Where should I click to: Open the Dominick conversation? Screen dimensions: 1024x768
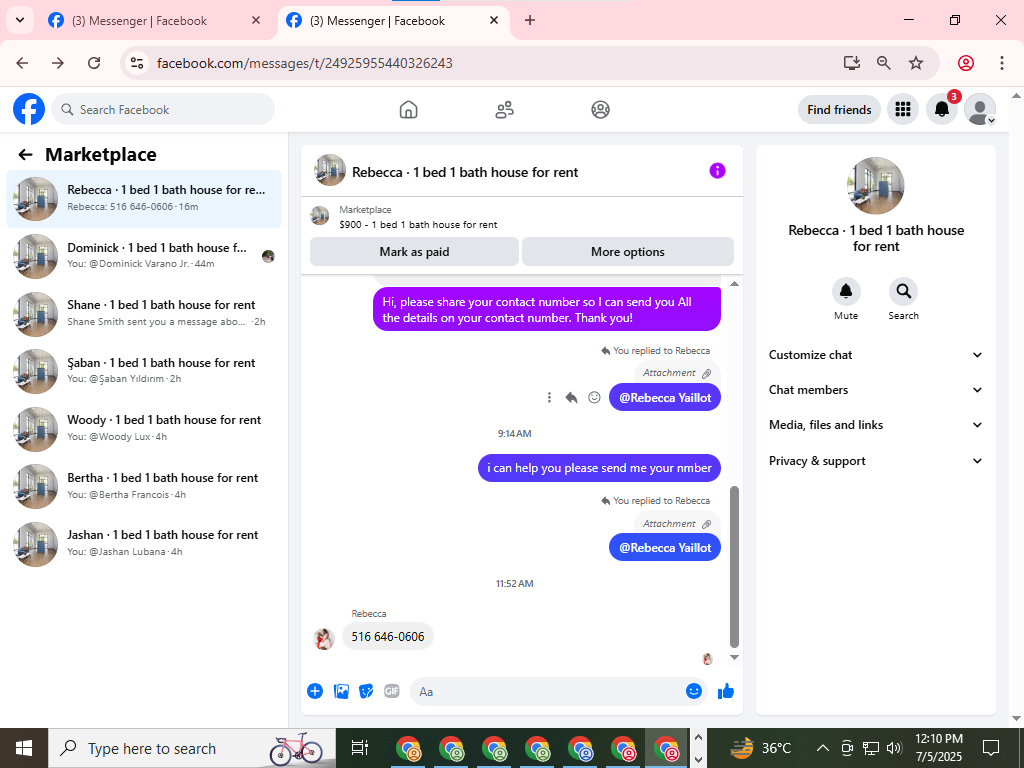pyautogui.click(x=144, y=256)
